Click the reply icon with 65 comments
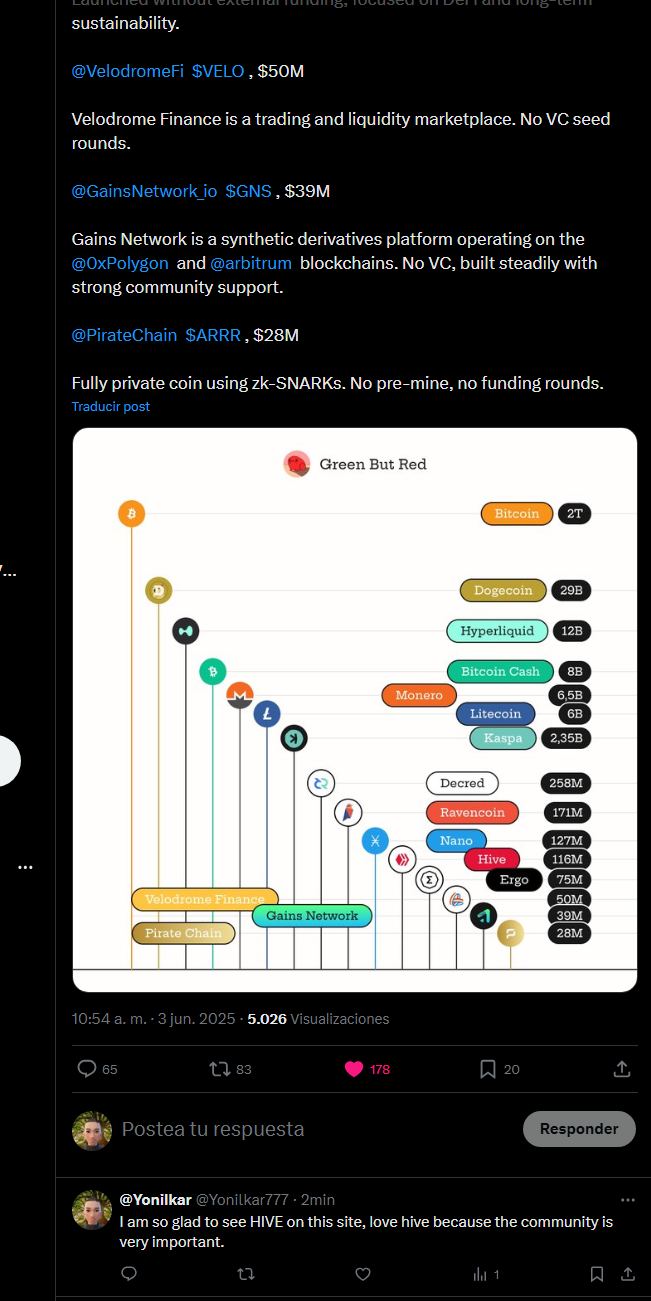The width and height of the screenshot is (651, 1301). pos(87,1069)
